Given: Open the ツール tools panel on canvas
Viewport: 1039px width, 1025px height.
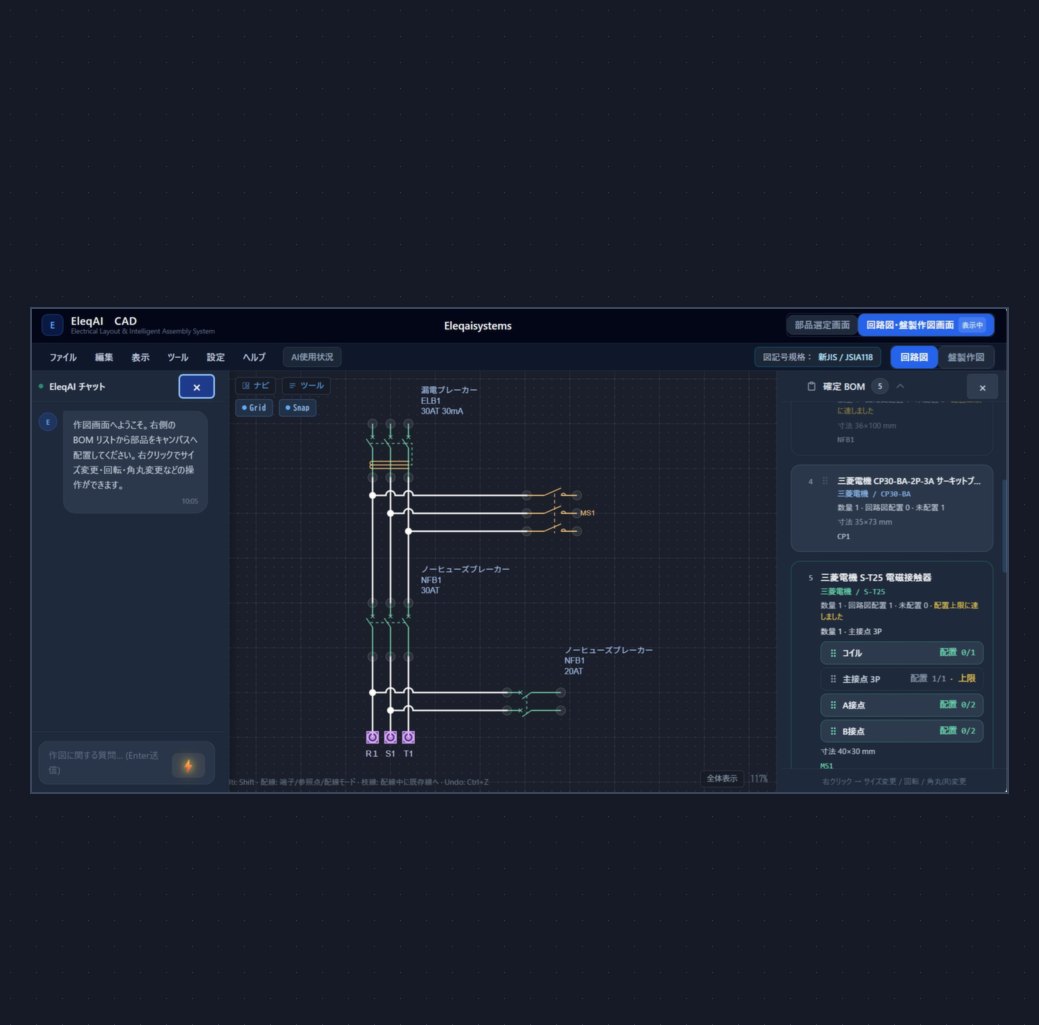Looking at the screenshot, I should tap(306, 386).
